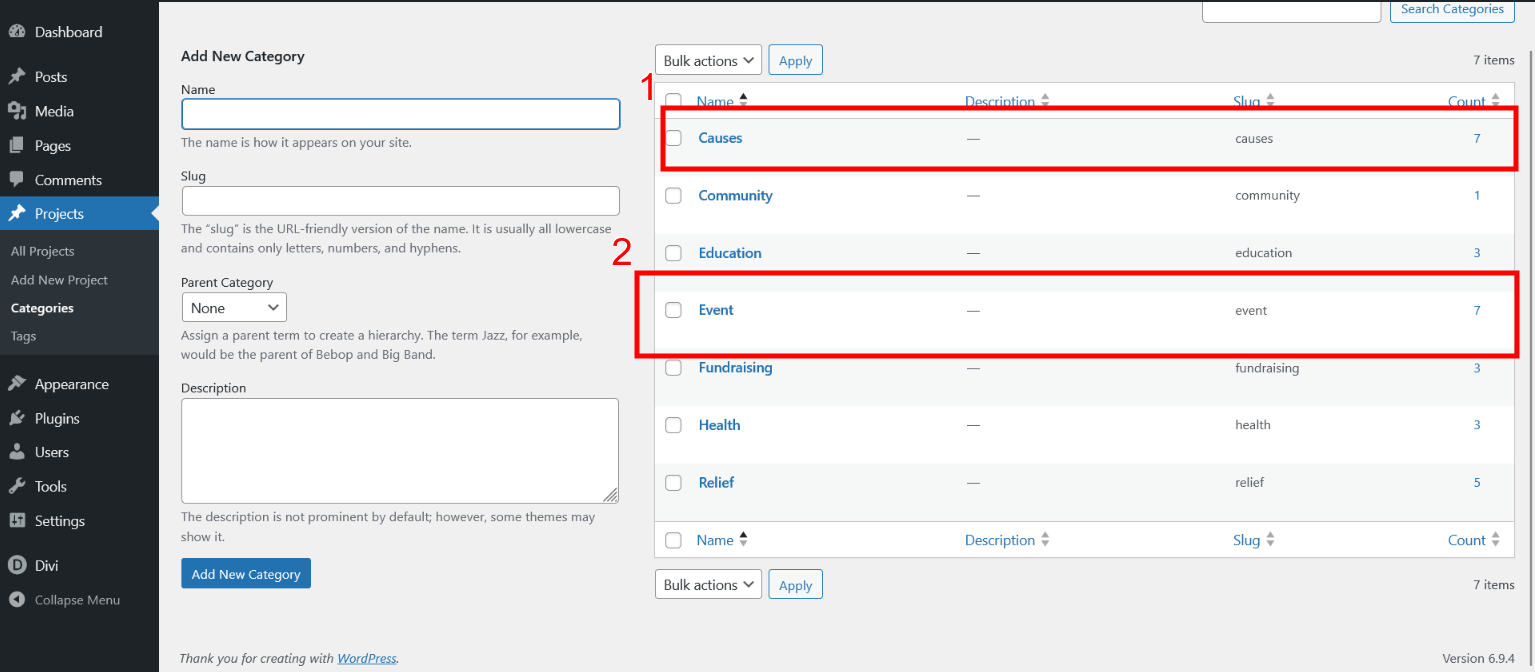Viewport: 1535px width, 672px height.
Task: Click the Description text area
Action: coord(400,451)
